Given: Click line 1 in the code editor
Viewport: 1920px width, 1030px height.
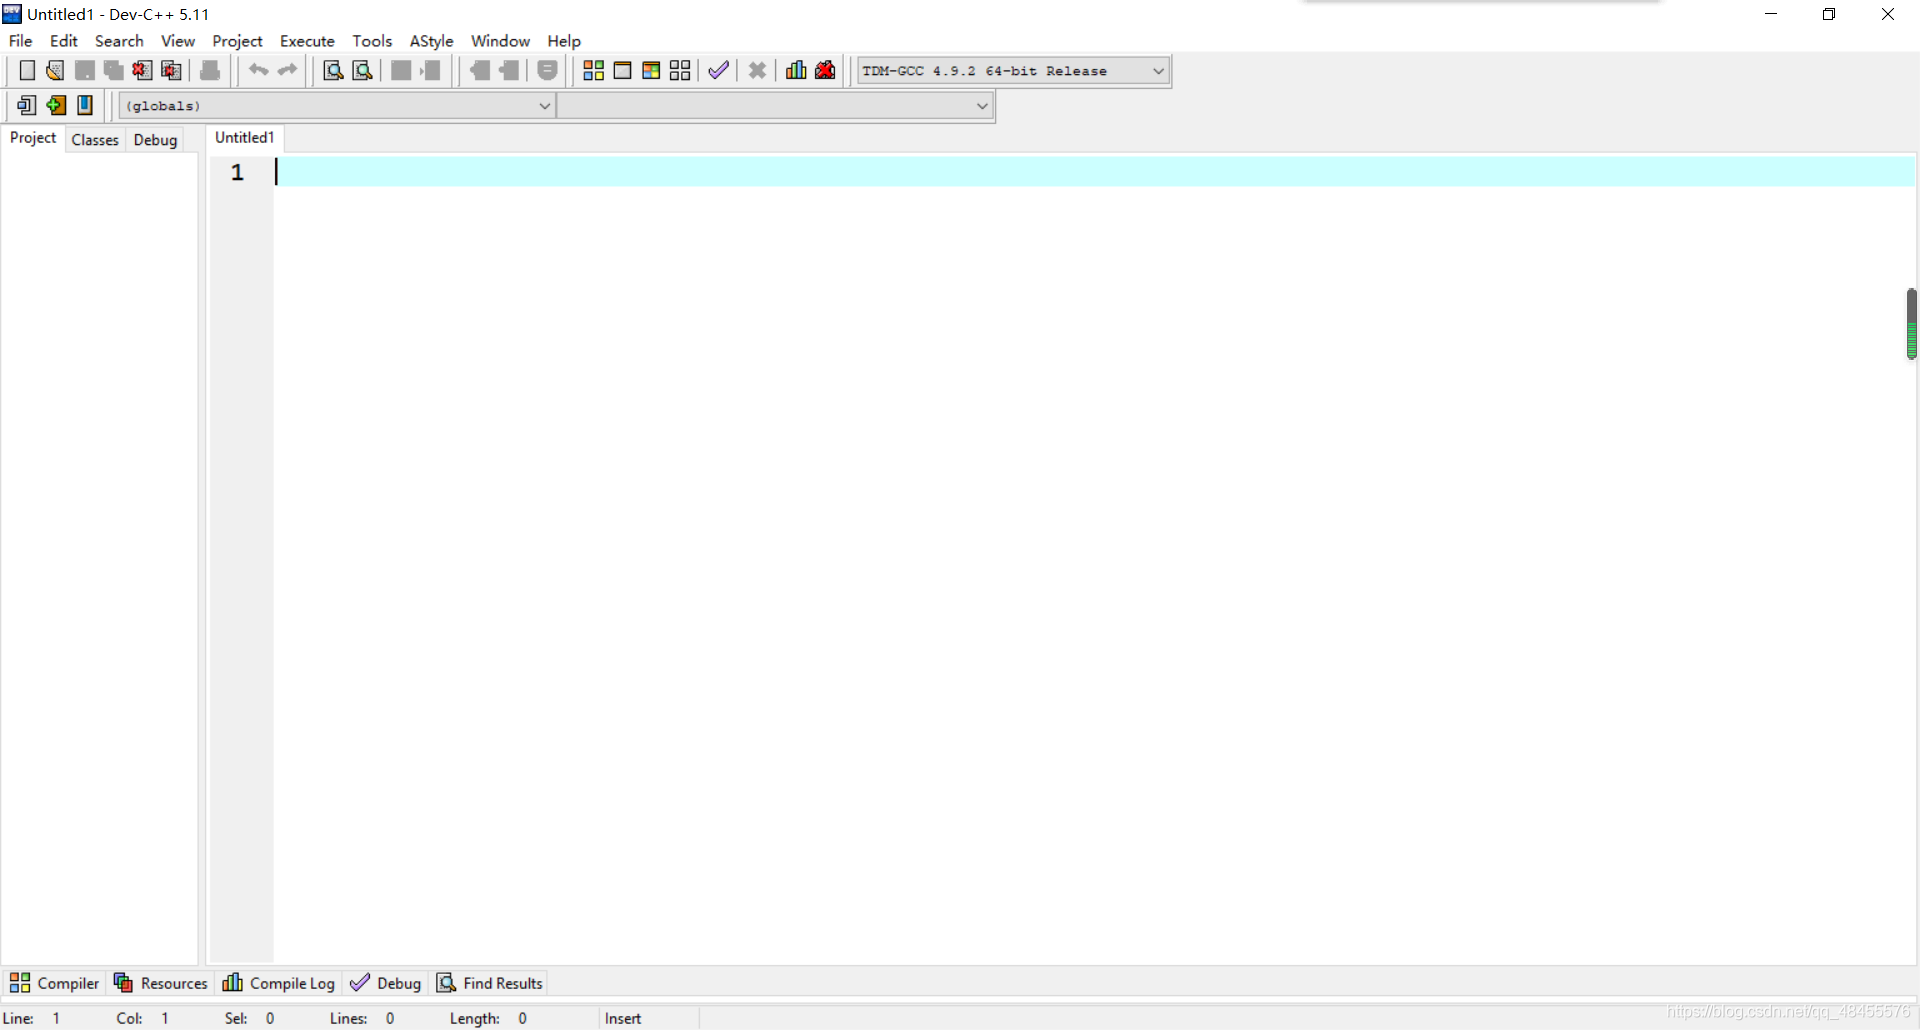Looking at the screenshot, I should [x=1095, y=172].
